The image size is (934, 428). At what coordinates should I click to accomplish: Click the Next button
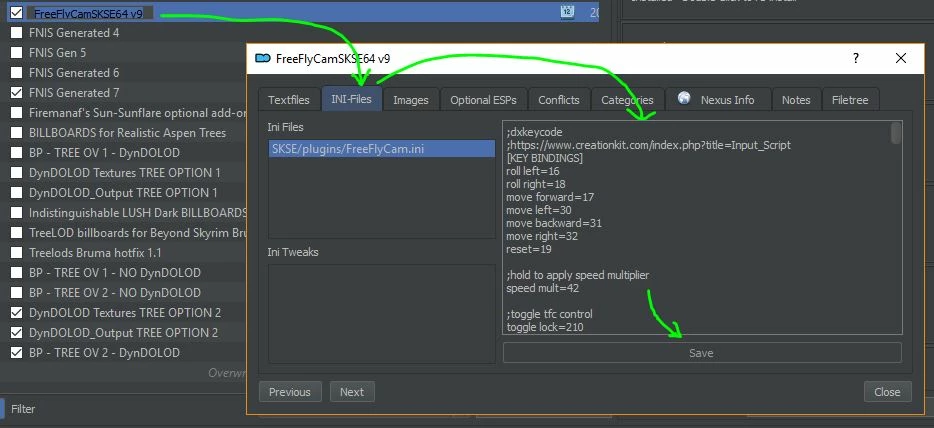352,392
